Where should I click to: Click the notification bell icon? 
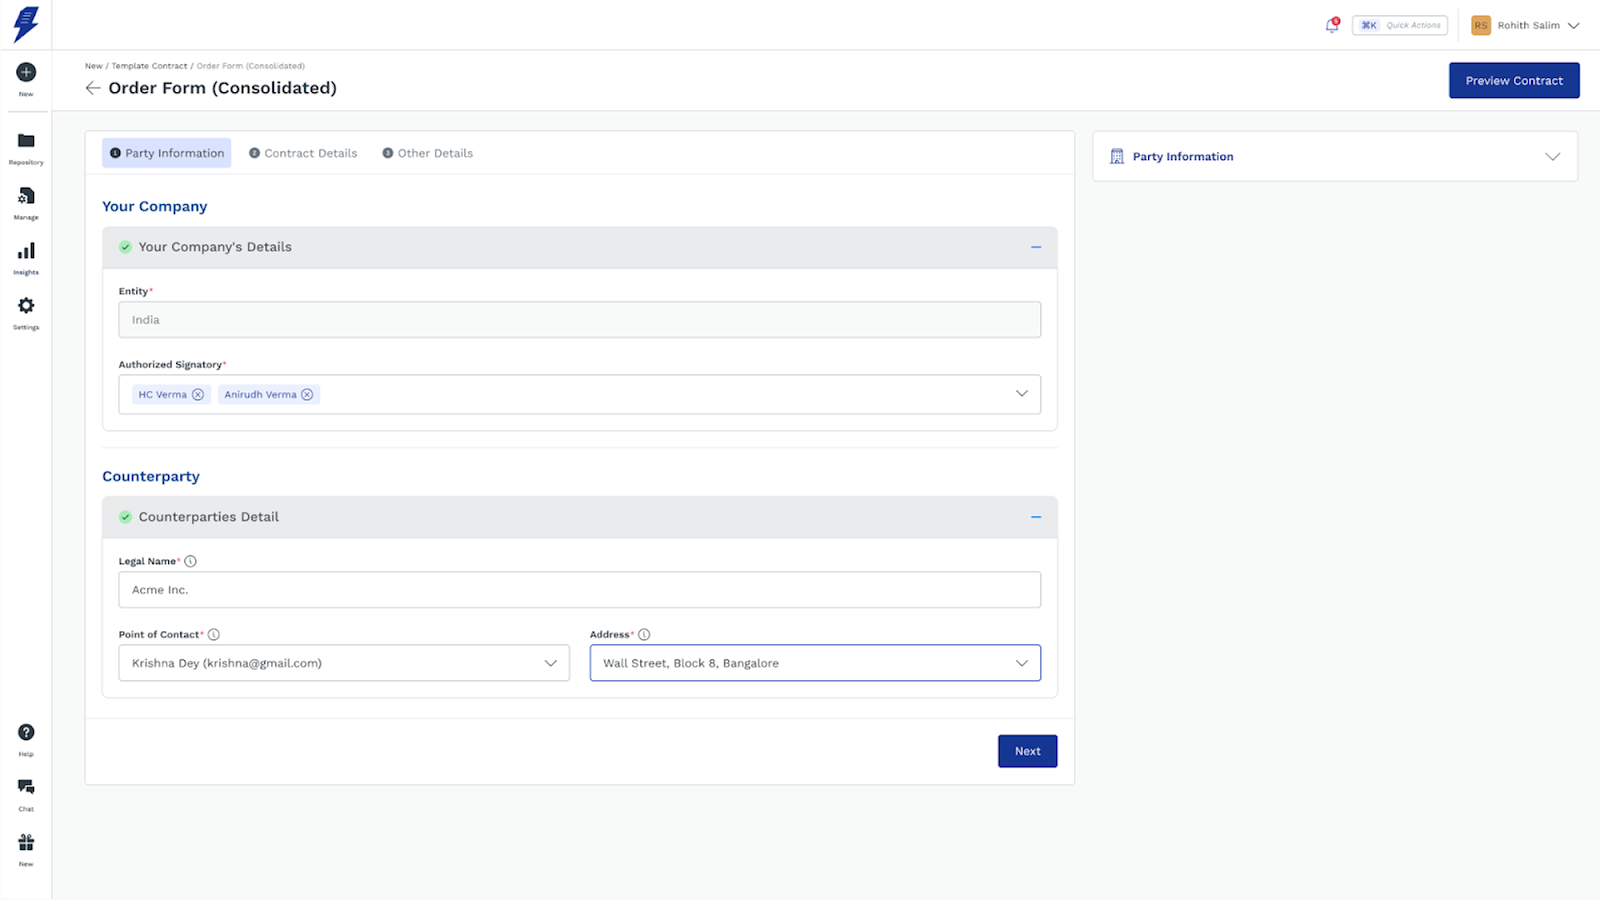click(x=1332, y=26)
